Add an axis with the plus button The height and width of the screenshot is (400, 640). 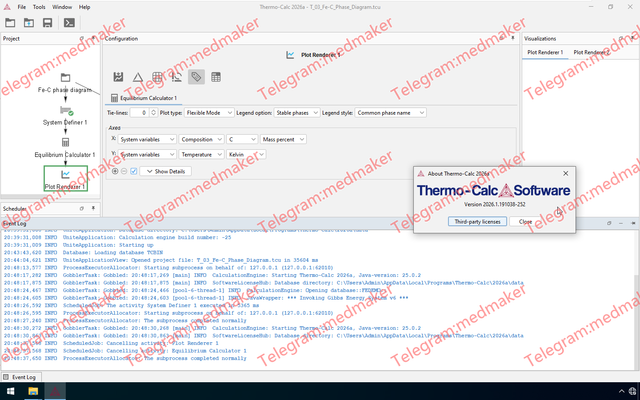point(115,171)
